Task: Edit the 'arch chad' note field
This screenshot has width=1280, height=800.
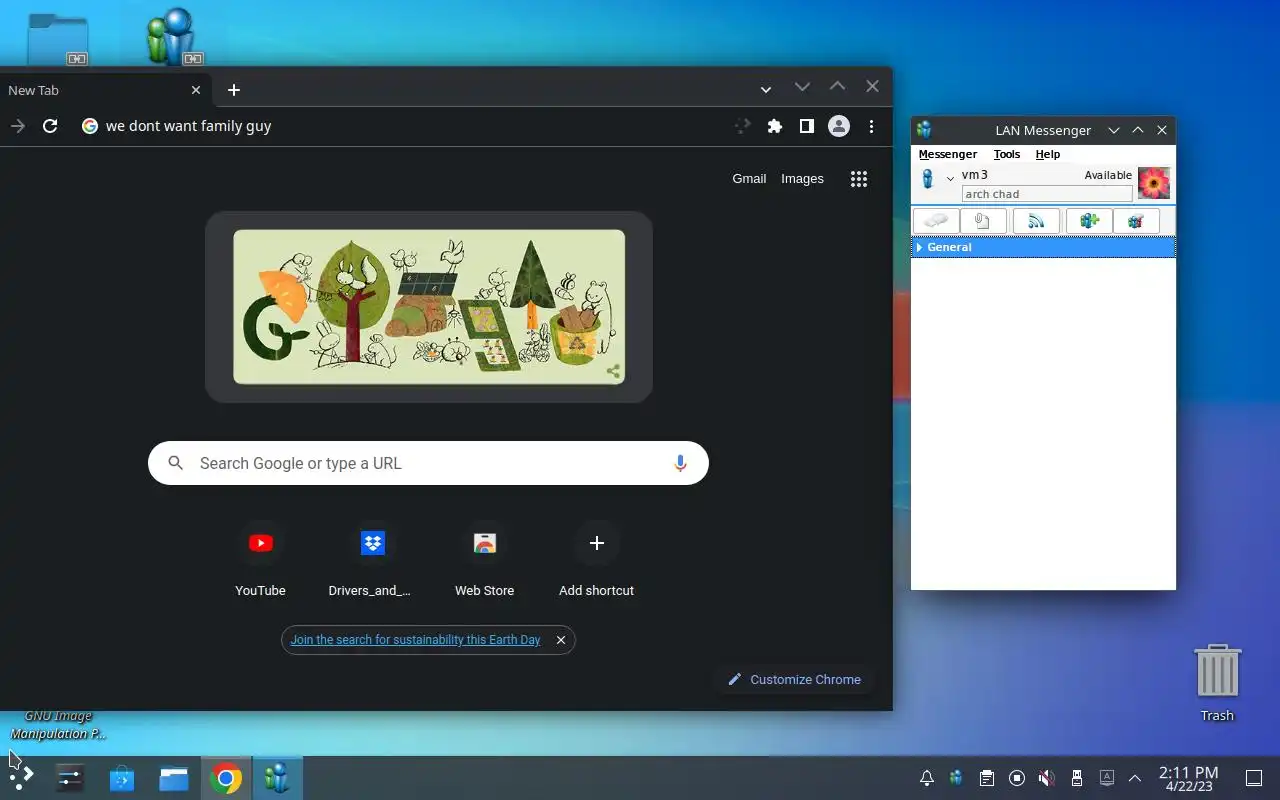Action: pos(1047,194)
